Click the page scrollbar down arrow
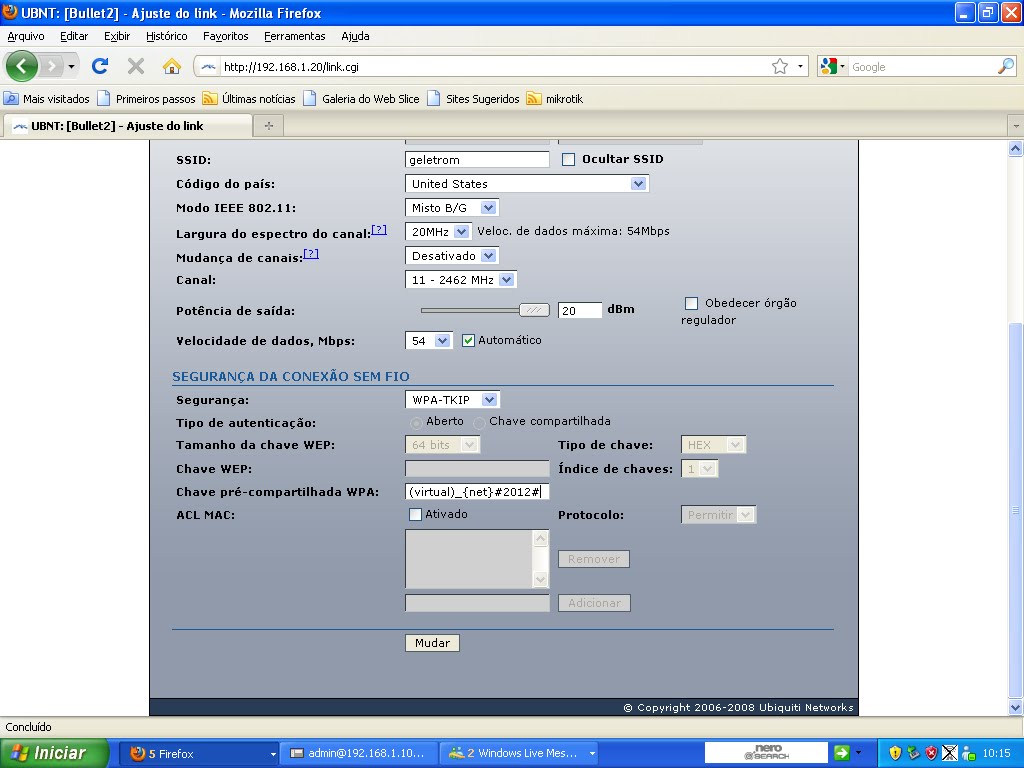Screen dimensions: 1024x768 tap(1015, 707)
